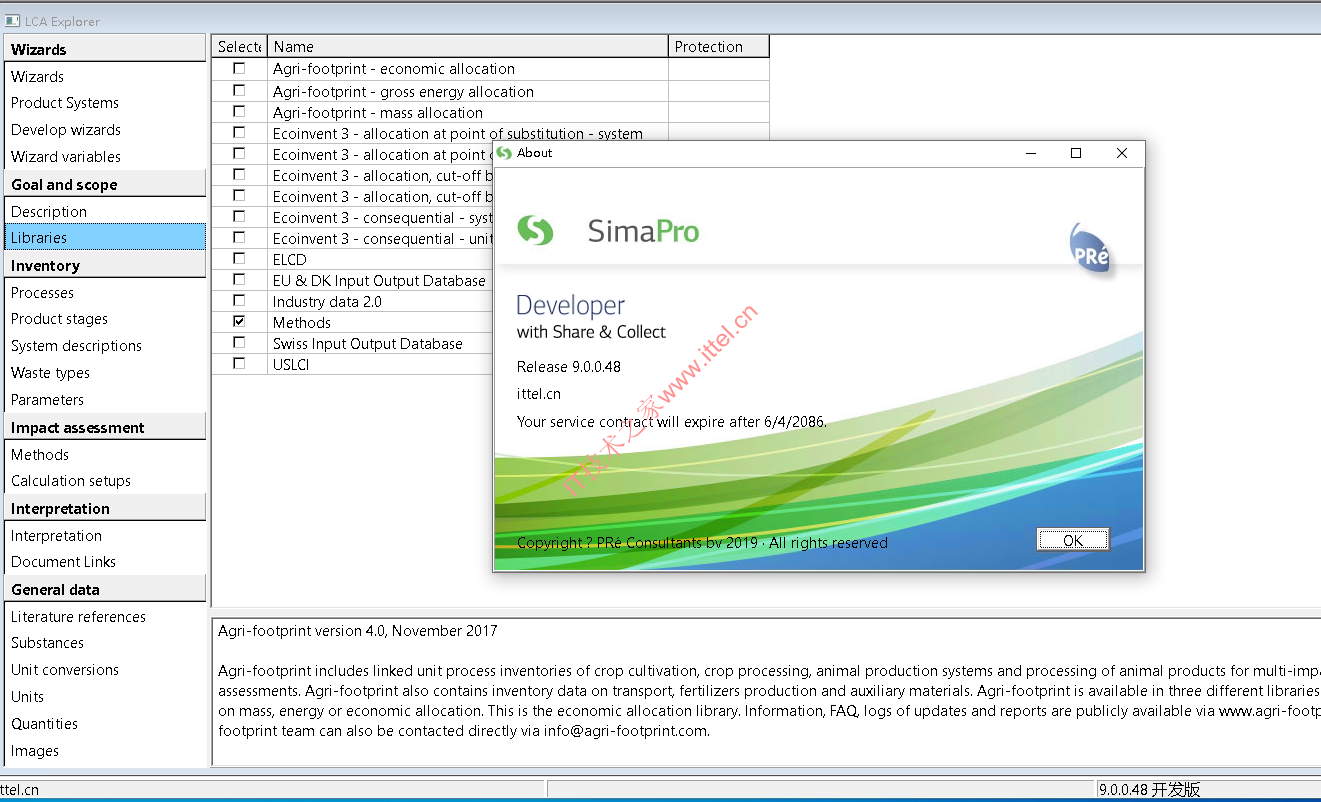Viewport: 1321px width, 802px height.
Task: Click the 9.0.0.48 version in status bar
Action: pos(1149,789)
